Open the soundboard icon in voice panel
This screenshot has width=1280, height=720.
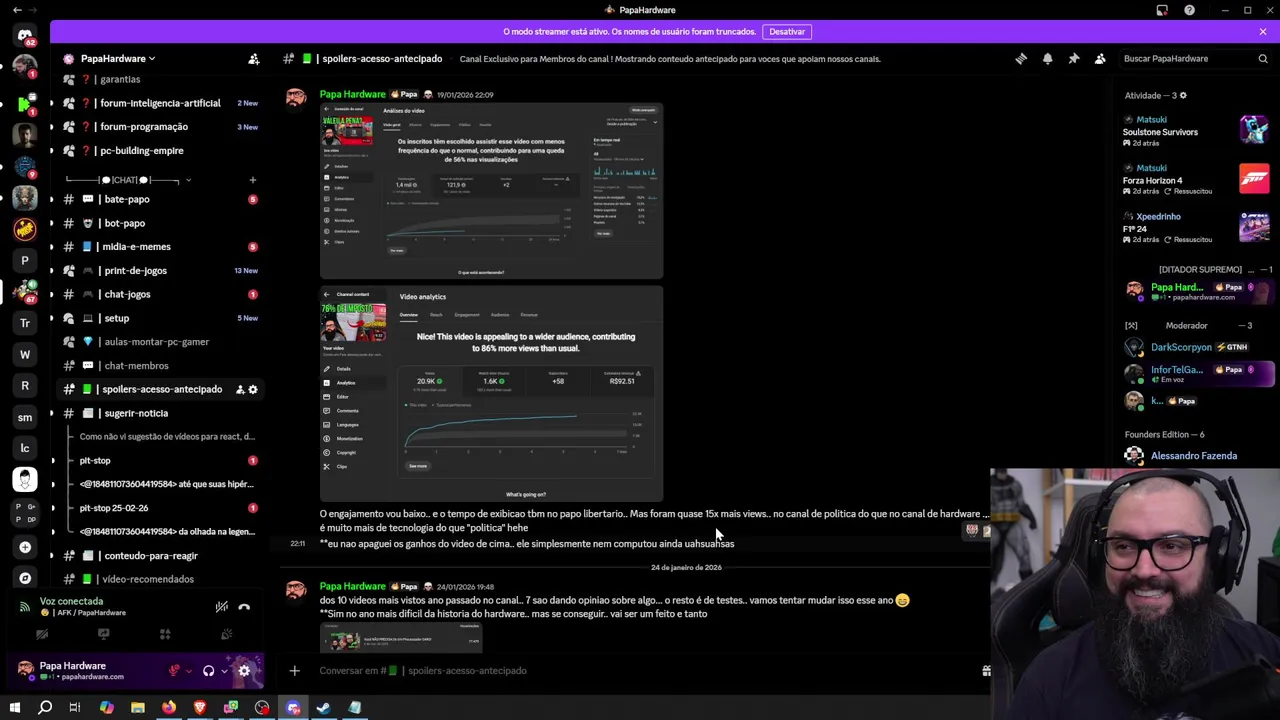coord(226,634)
